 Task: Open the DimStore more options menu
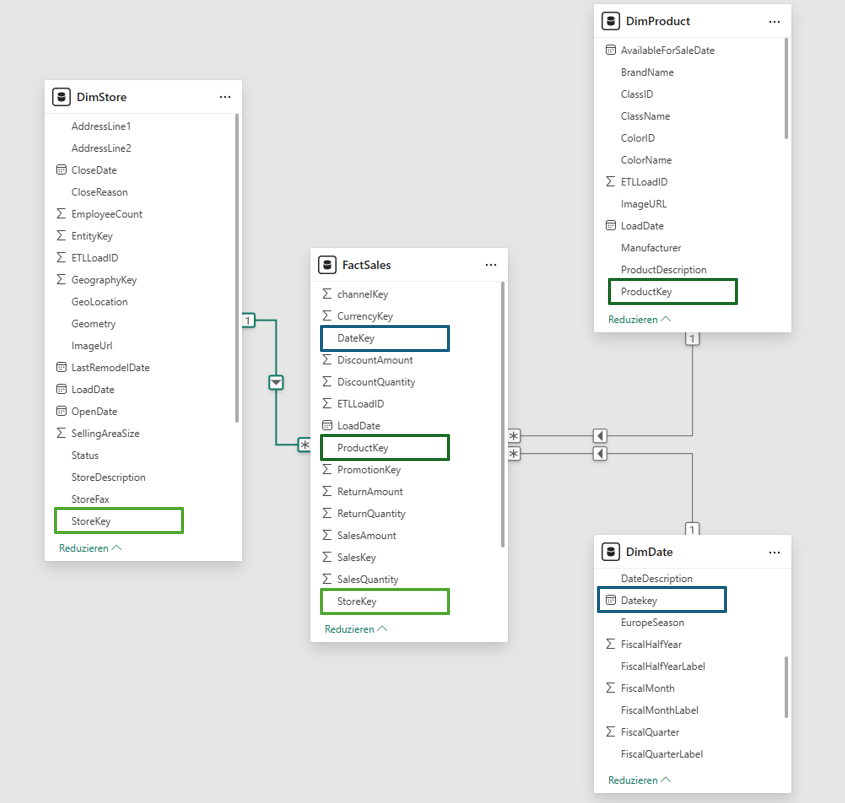pos(225,97)
